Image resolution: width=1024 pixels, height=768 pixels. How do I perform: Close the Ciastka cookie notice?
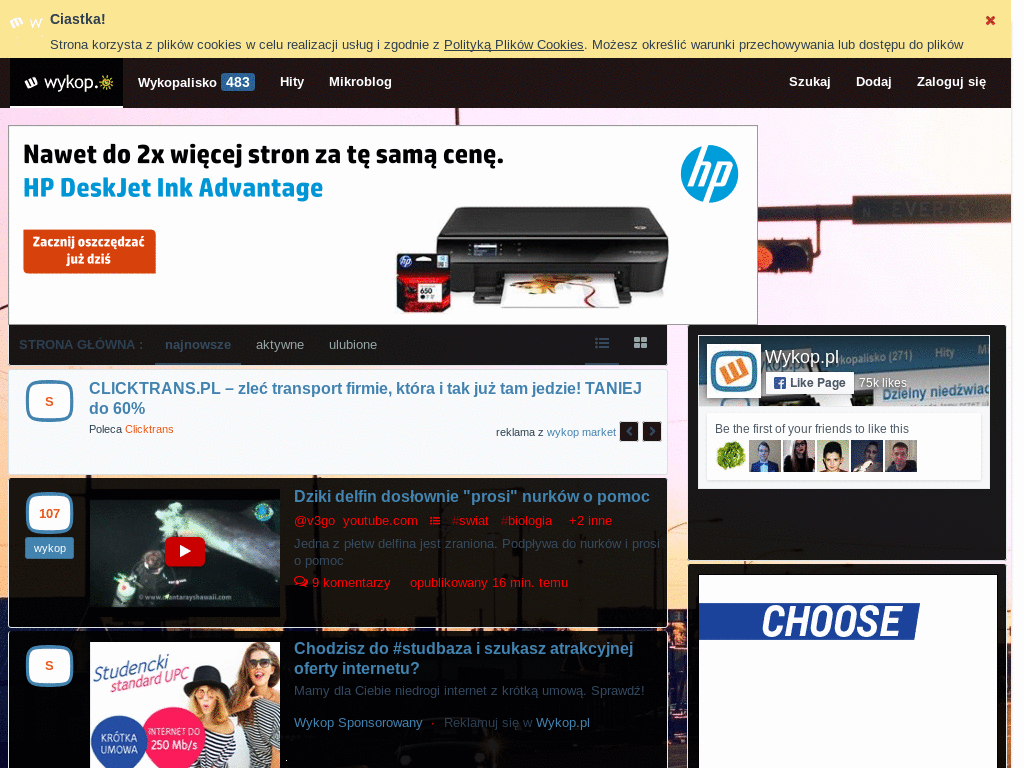[x=990, y=20]
